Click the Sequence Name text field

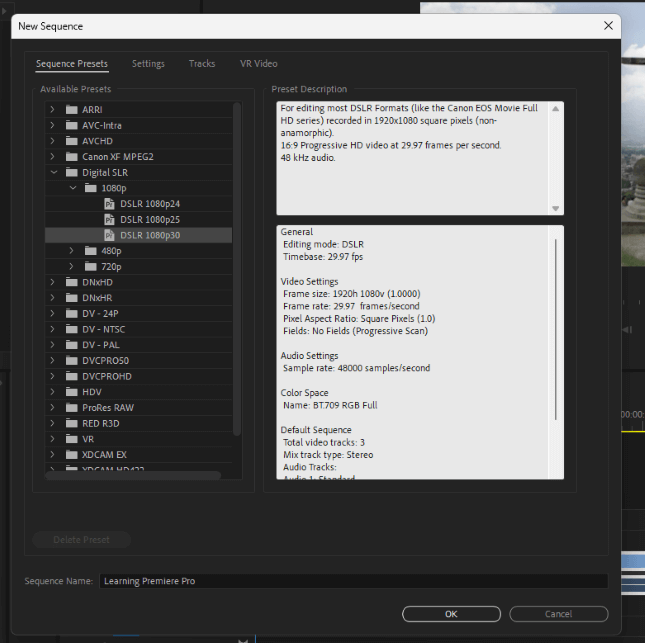point(352,581)
